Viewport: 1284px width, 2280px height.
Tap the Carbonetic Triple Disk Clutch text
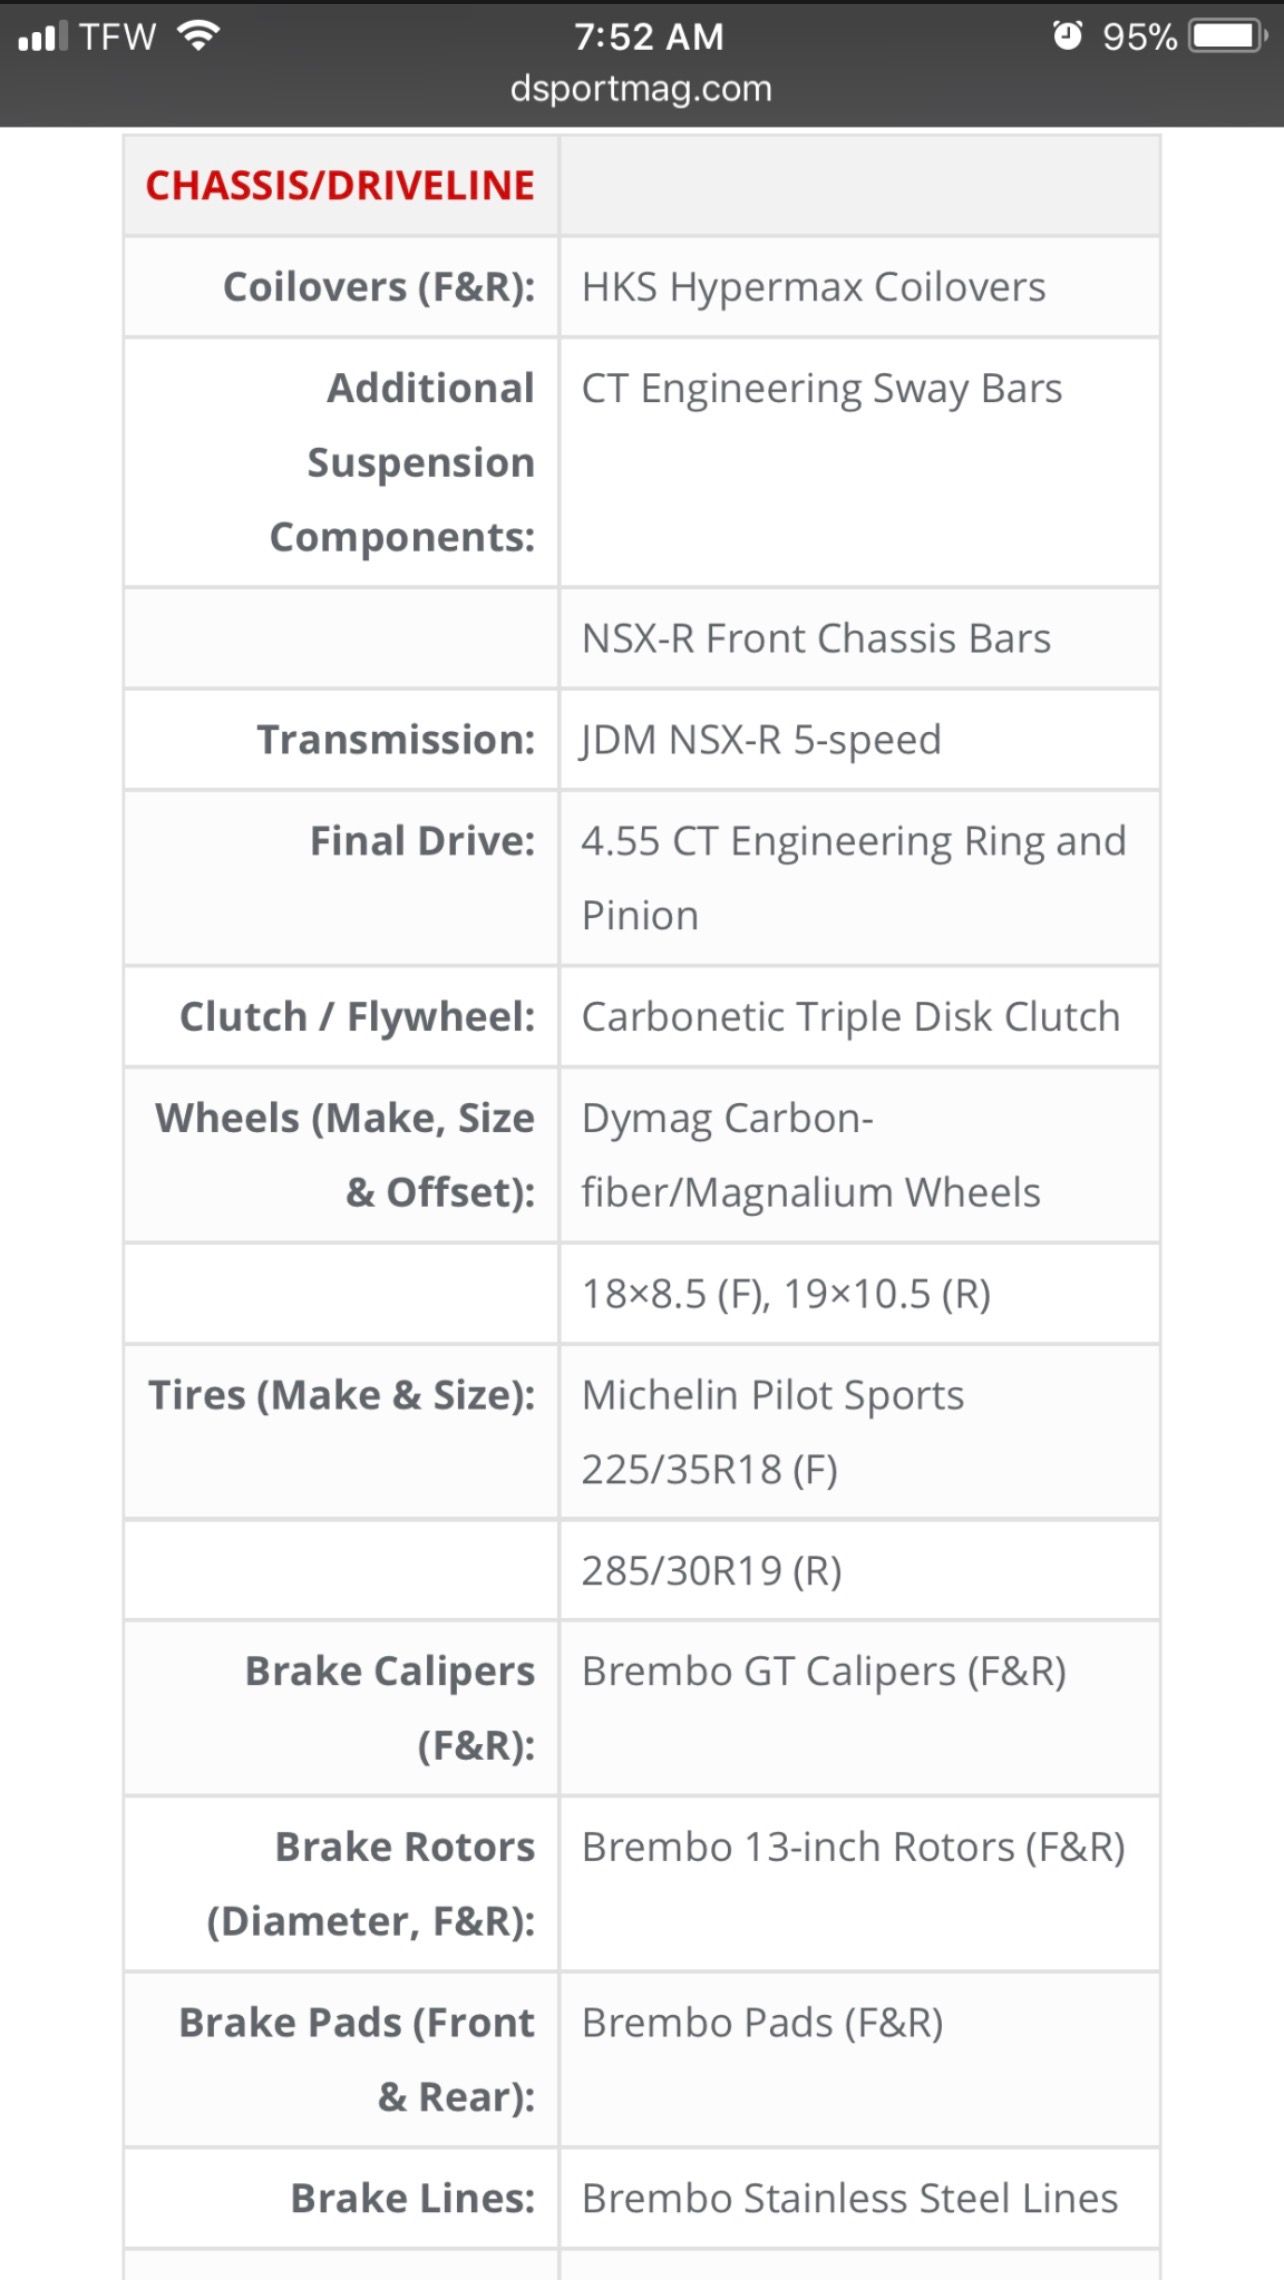(x=851, y=1017)
